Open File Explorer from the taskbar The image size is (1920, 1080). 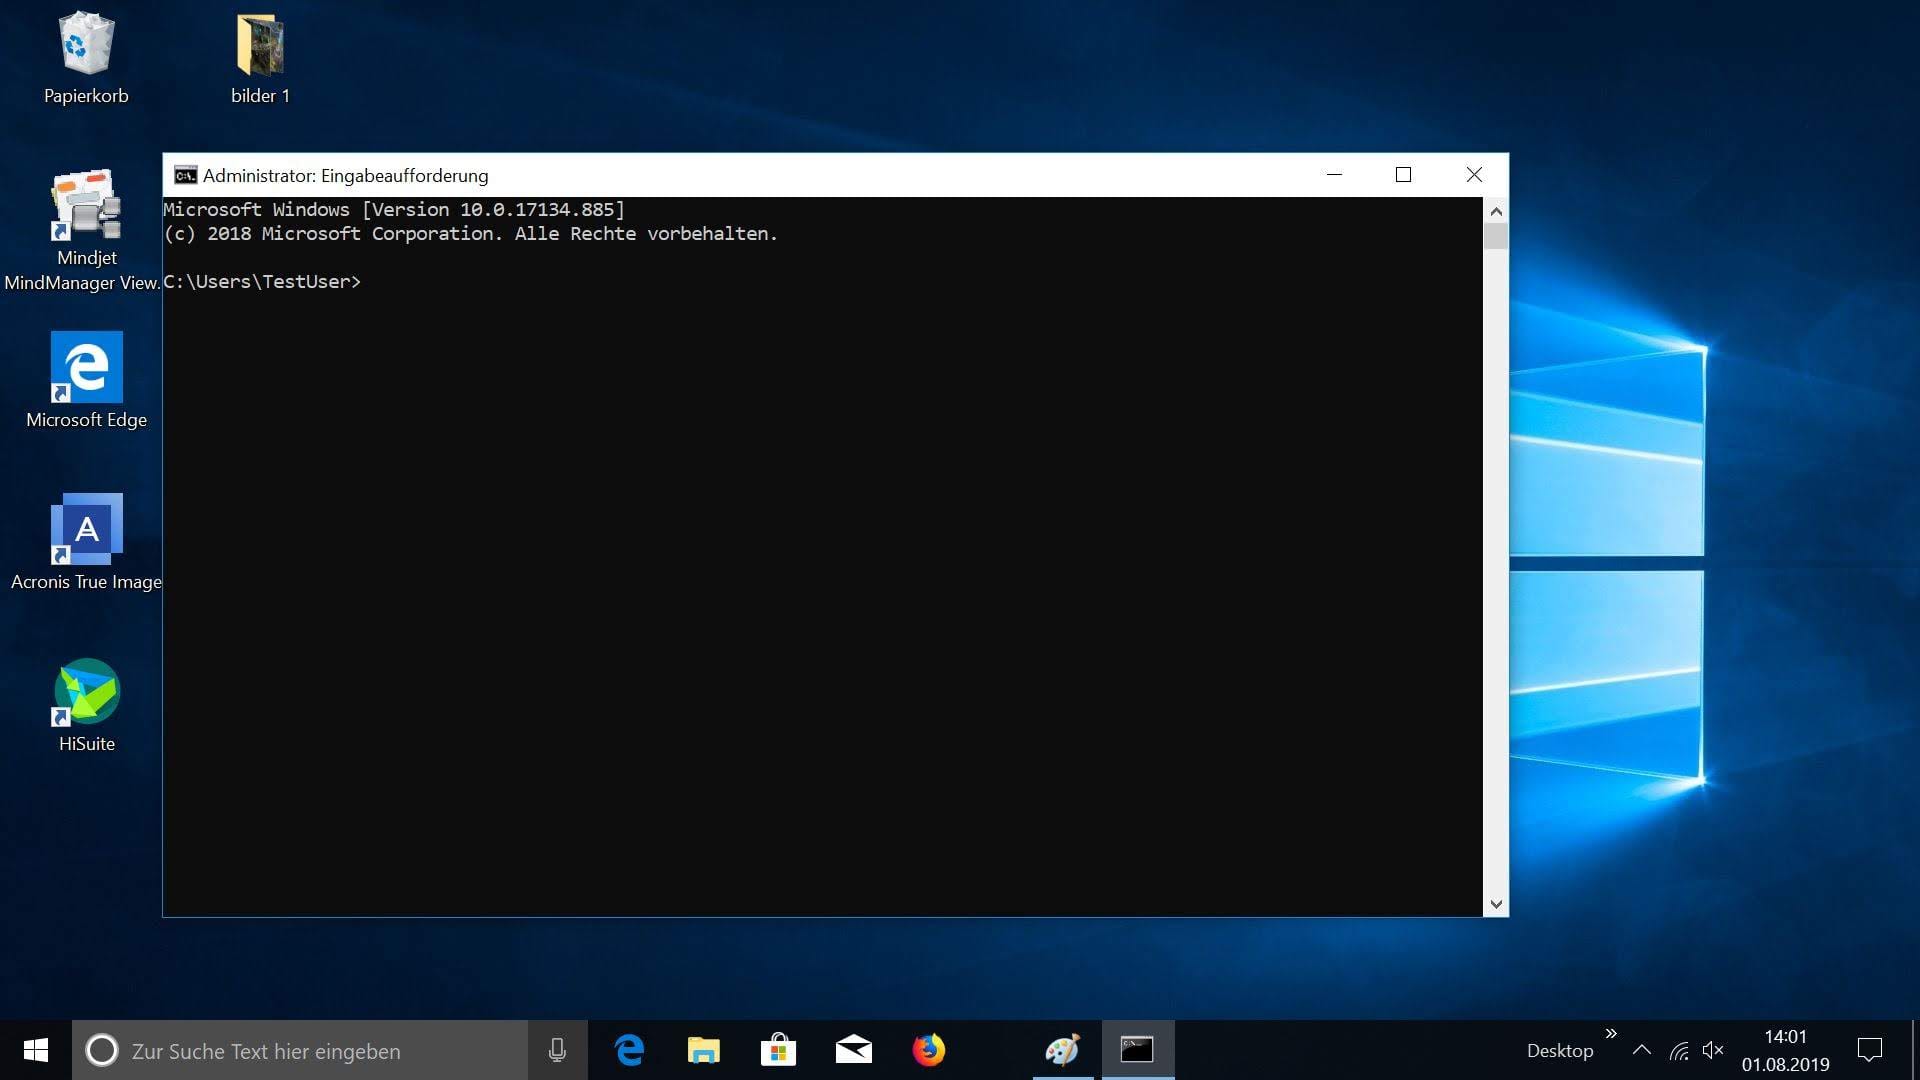click(x=704, y=1050)
